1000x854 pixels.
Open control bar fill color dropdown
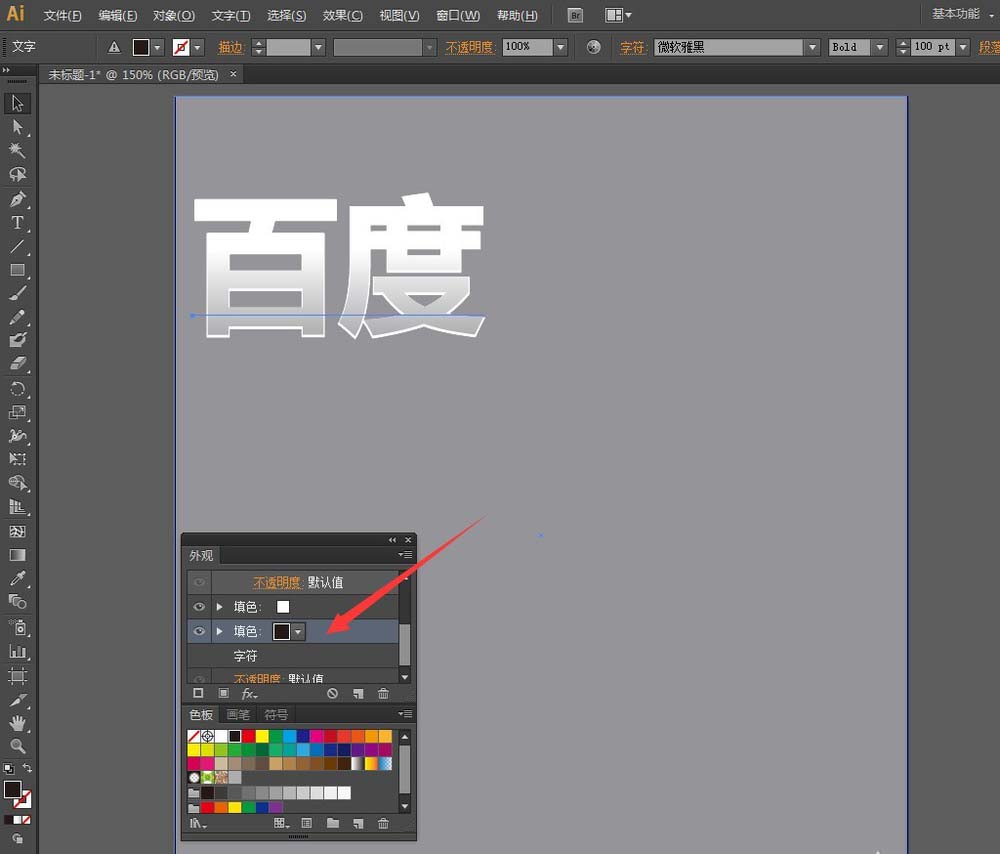(158, 47)
